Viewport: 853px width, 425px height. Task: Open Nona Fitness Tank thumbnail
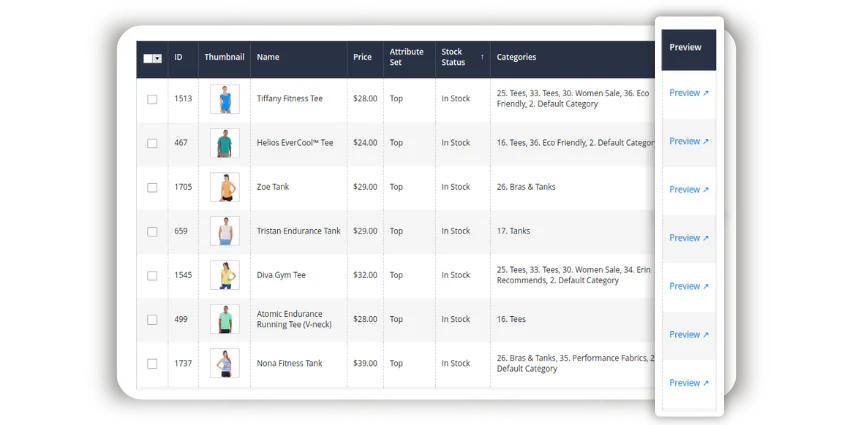pyautogui.click(x=225, y=364)
